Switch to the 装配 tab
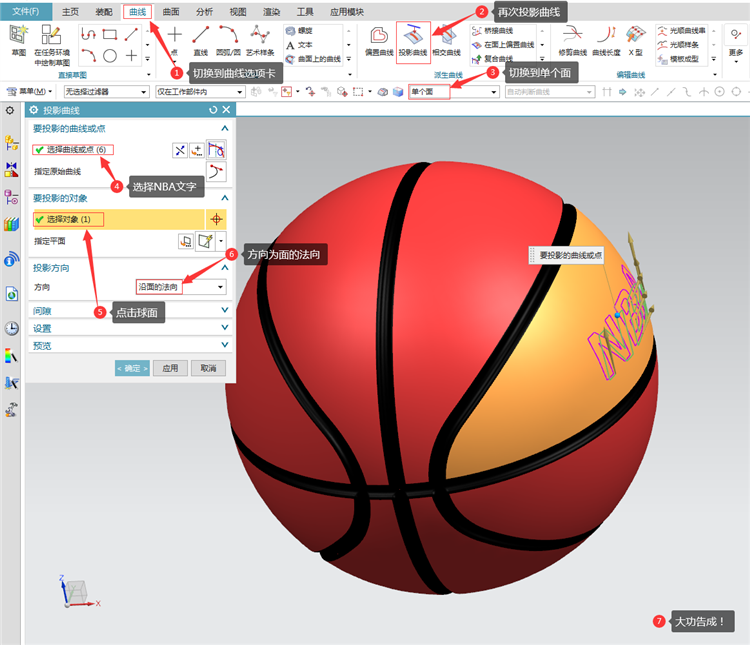The width and height of the screenshot is (750, 645). coord(104,12)
